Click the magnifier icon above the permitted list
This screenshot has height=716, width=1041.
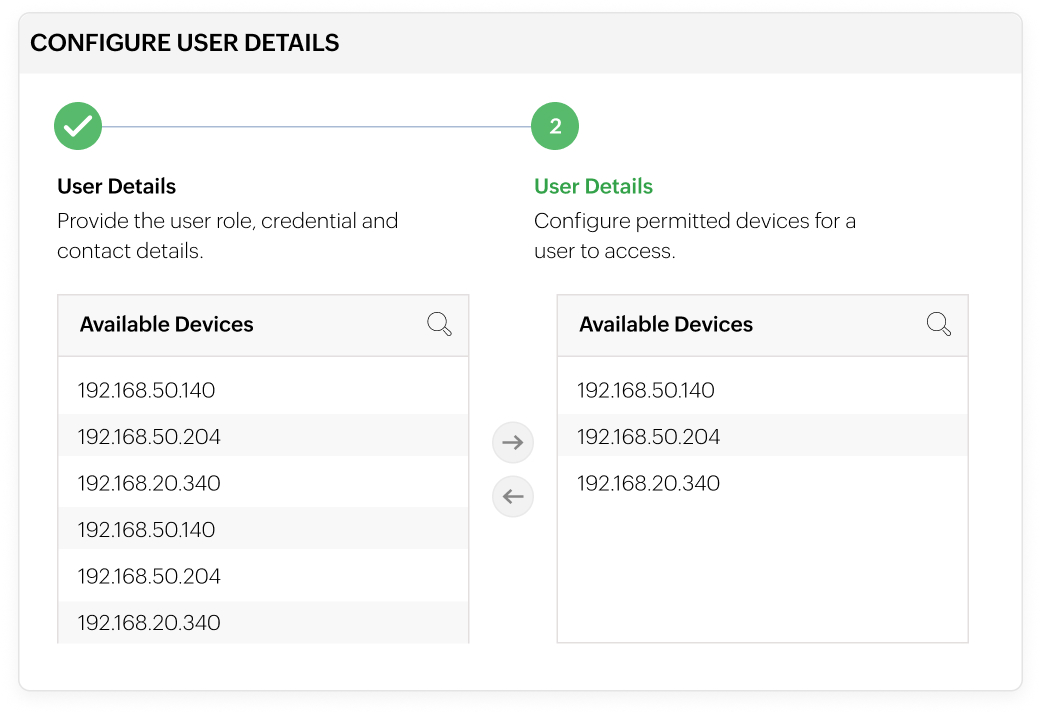click(938, 323)
